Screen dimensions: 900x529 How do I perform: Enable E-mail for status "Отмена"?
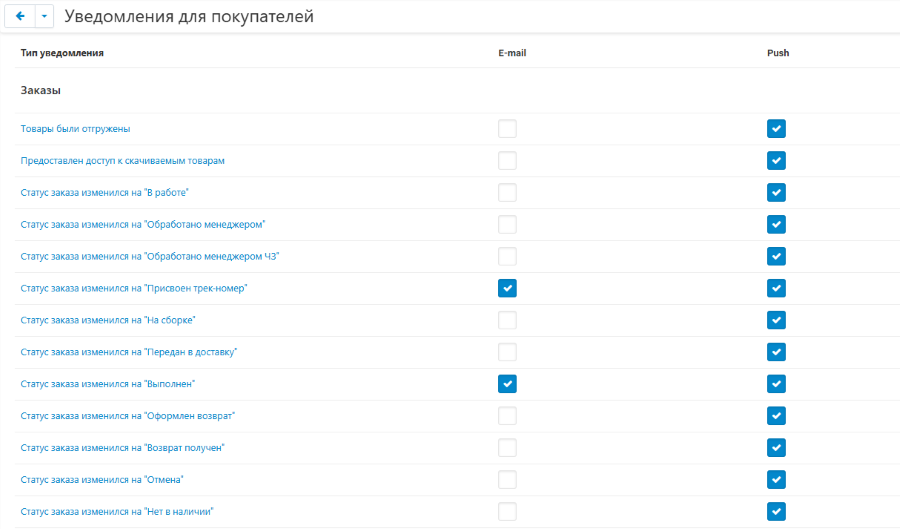point(507,480)
